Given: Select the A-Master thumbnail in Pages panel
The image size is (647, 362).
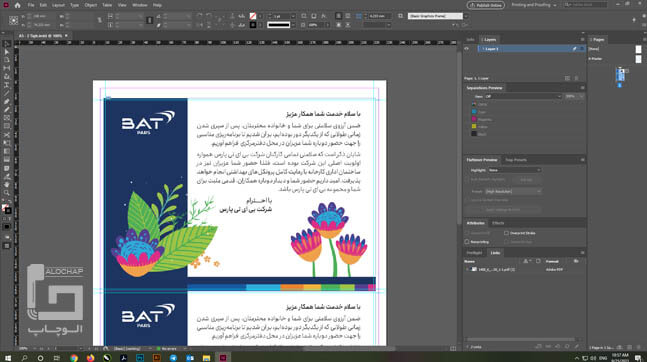Looking at the screenshot, I should click(x=638, y=59).
